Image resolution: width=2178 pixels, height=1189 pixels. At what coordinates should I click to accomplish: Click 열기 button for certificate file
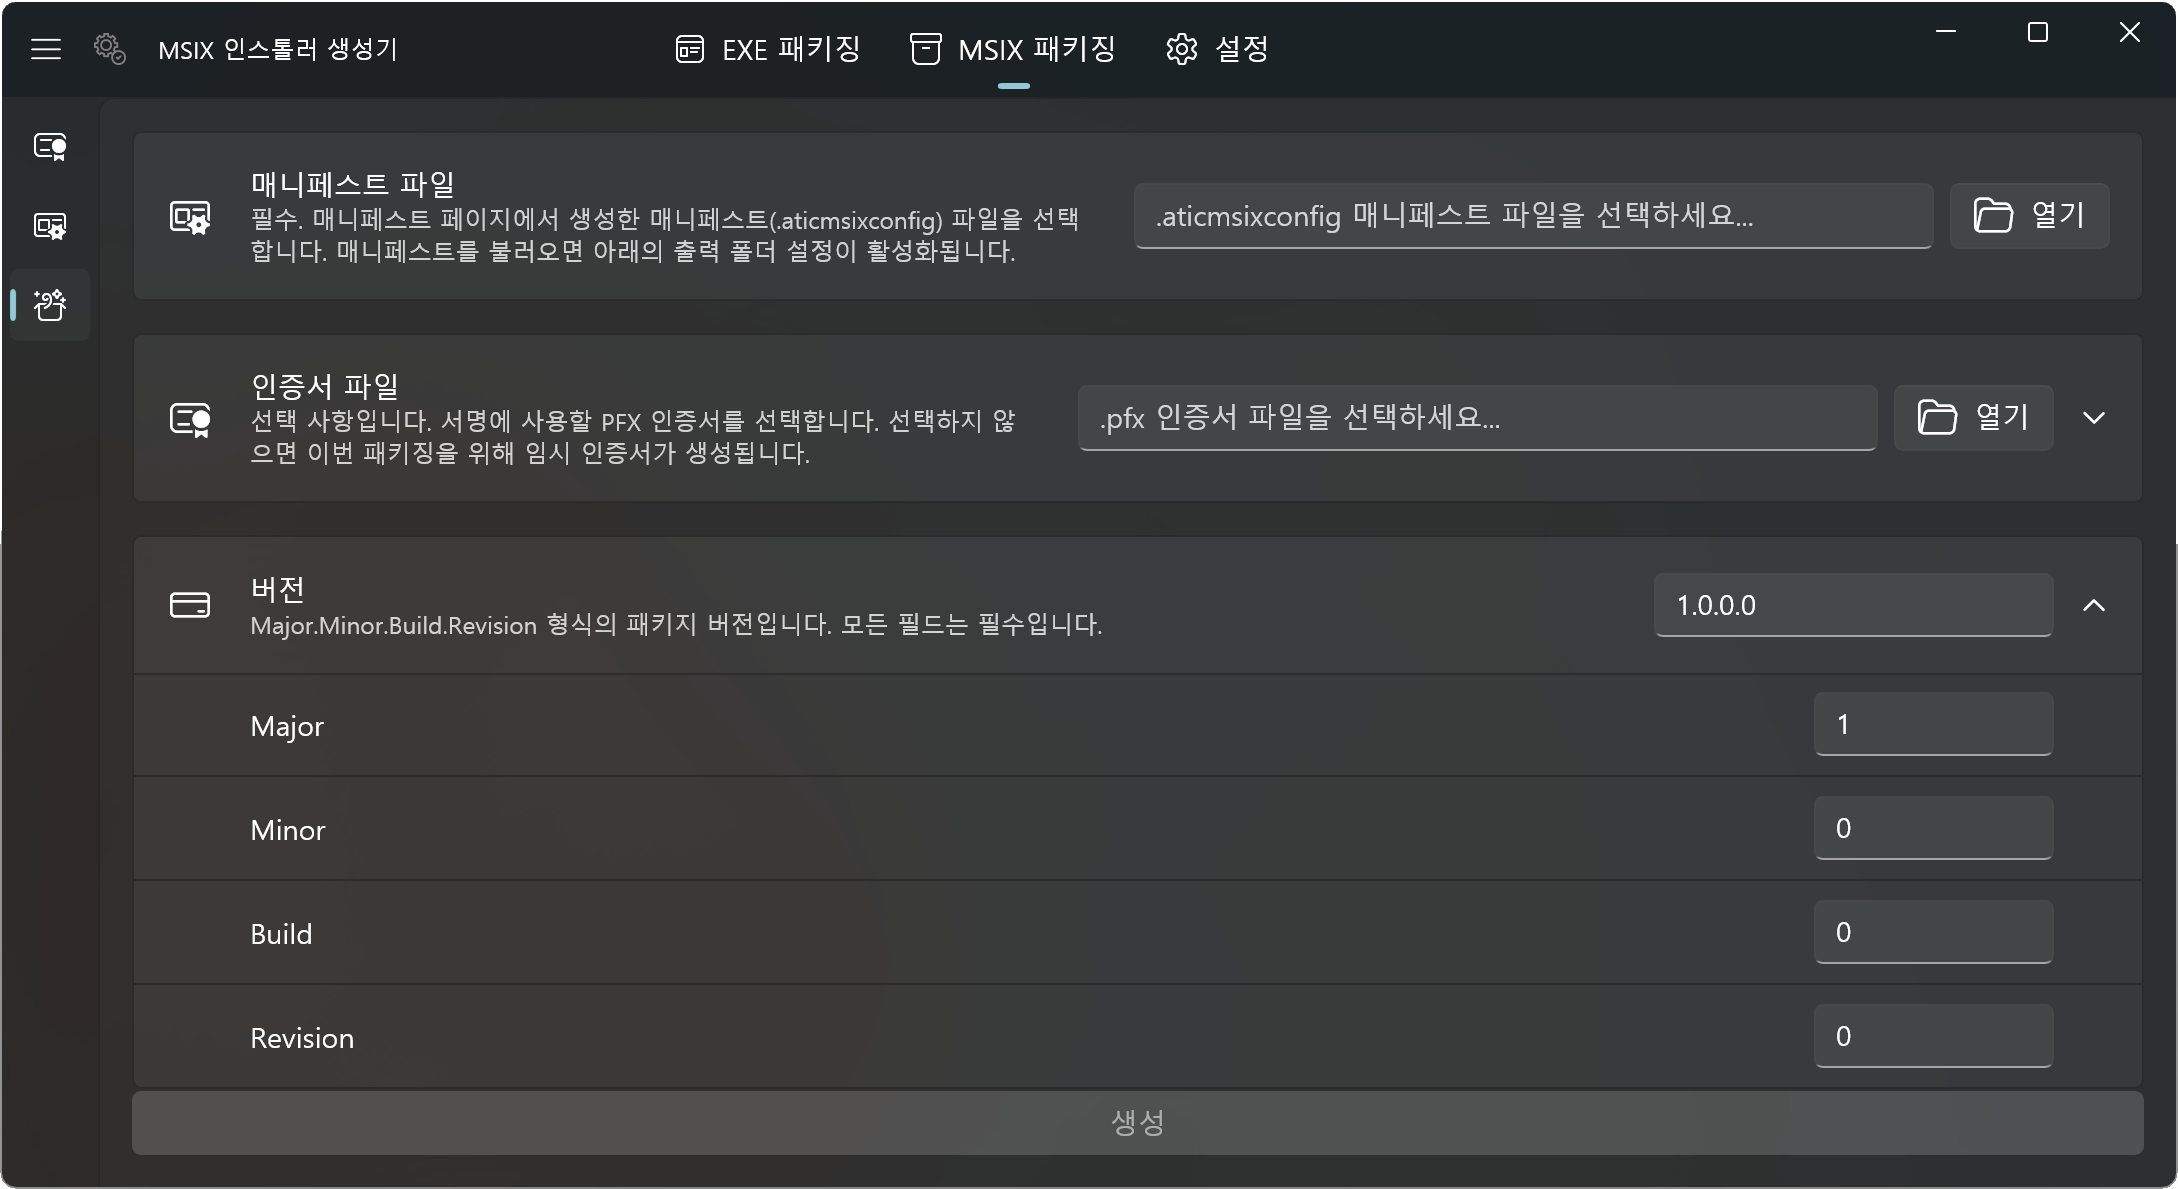click(x=1973, y=418)
